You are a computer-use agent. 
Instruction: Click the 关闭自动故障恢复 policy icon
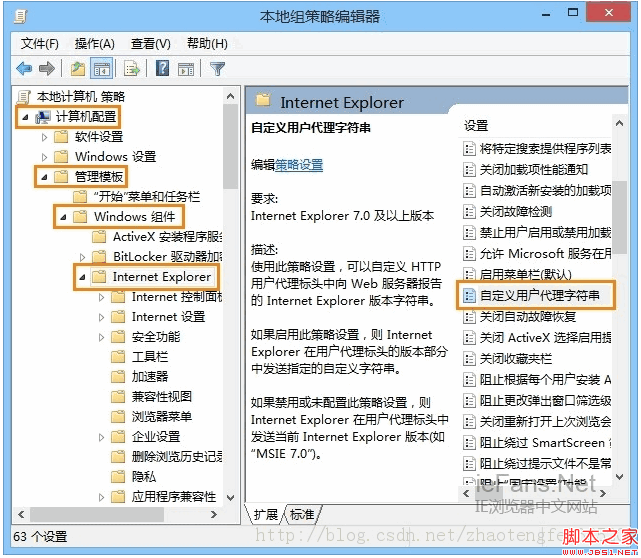(469, 316)
